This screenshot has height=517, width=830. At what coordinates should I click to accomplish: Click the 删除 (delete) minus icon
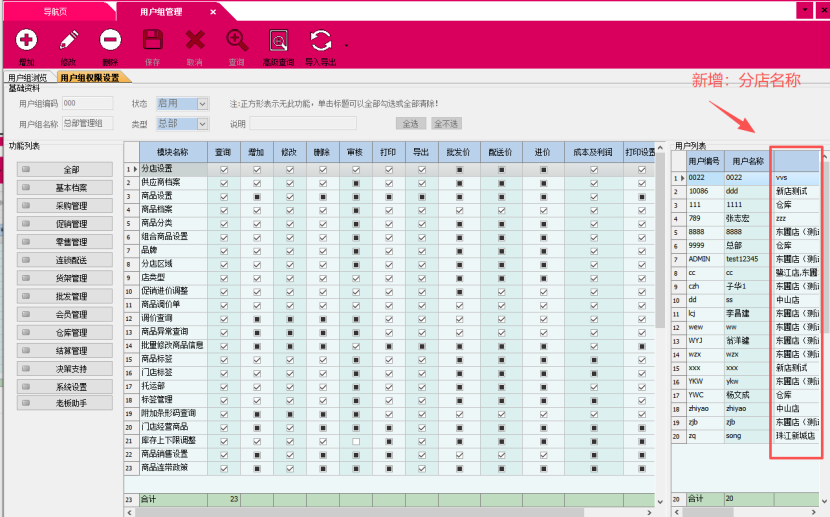[x=110, y=40]
